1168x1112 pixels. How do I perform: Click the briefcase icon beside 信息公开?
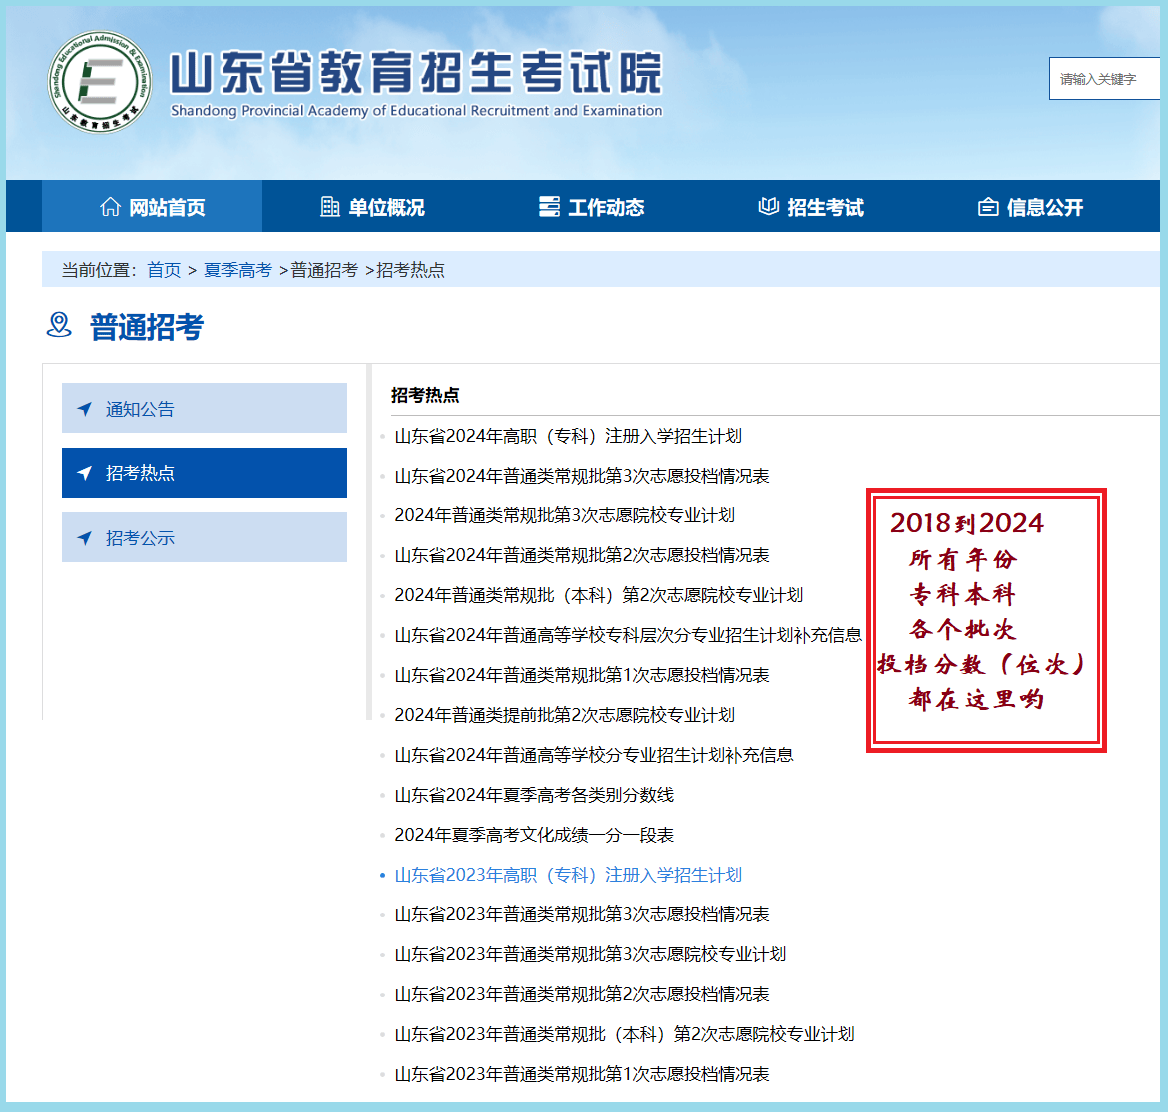pyautogui.click(x=988, y=207)
